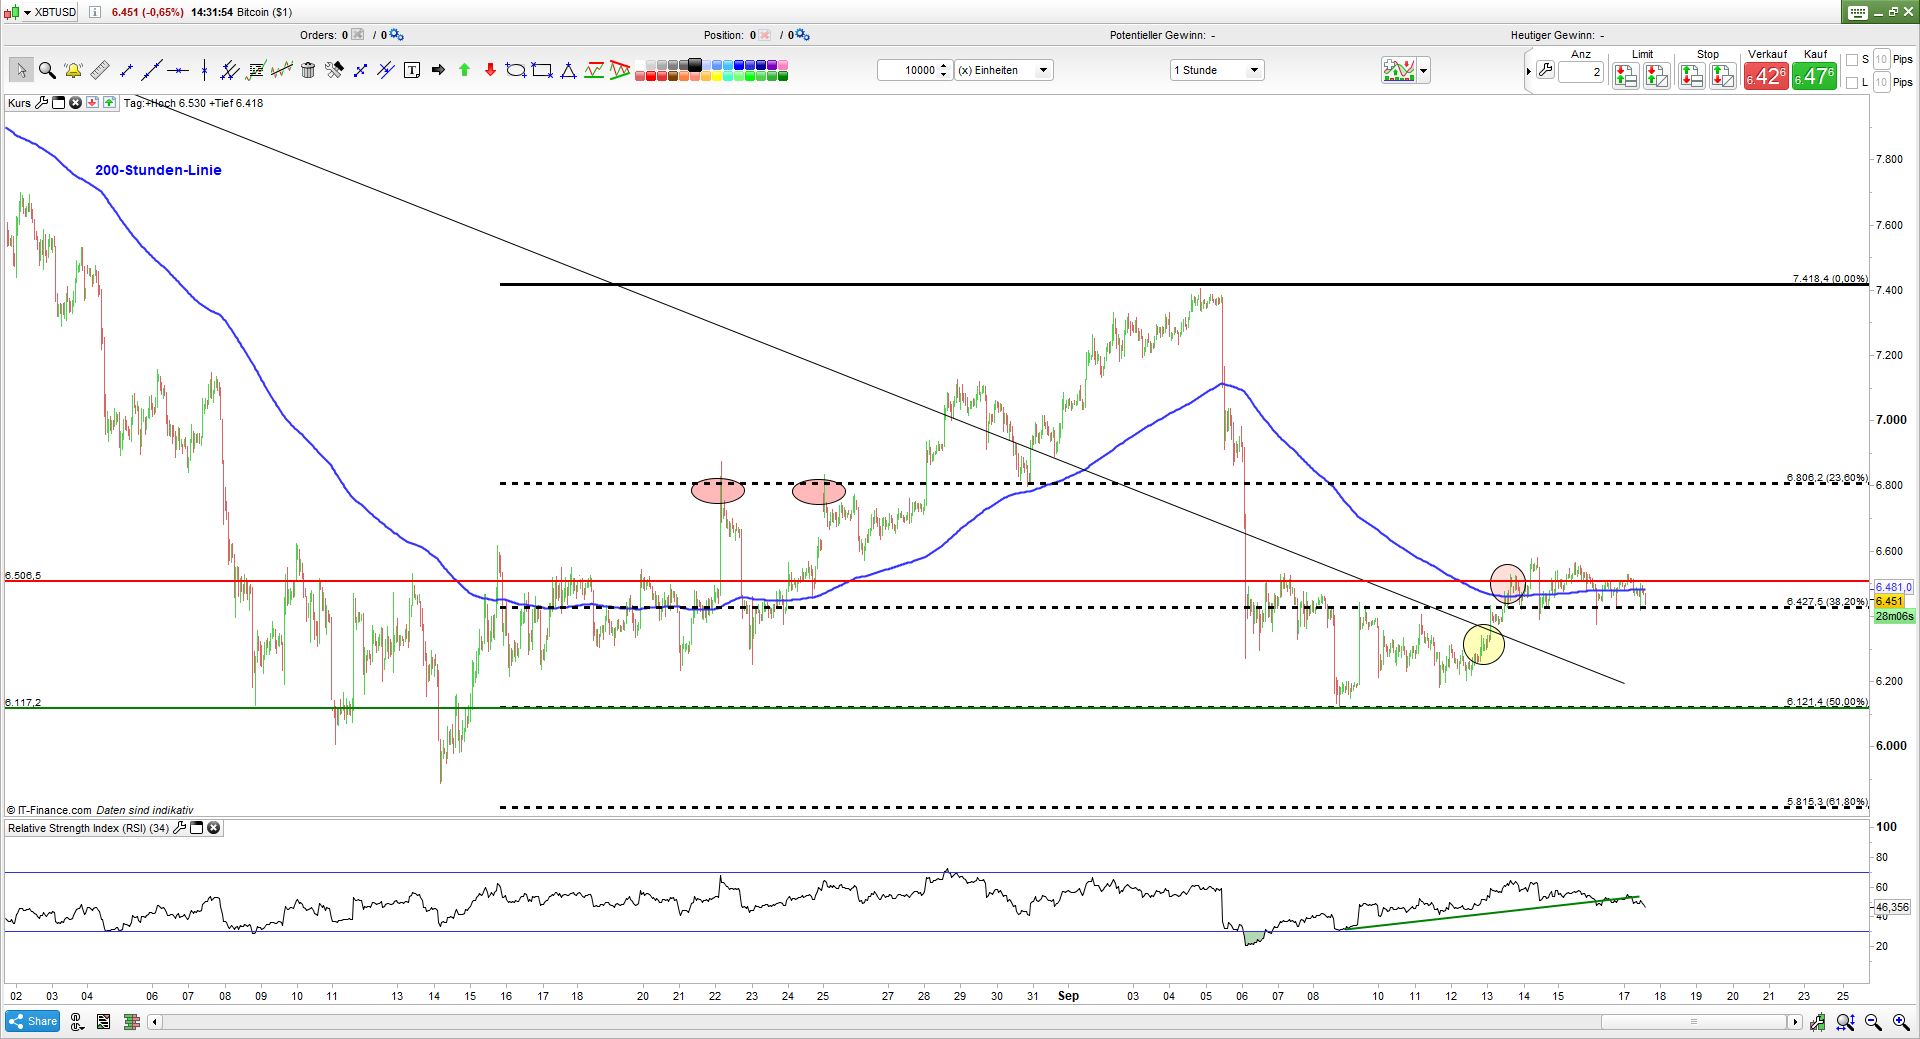Open the alarm bell alert tool
Viewport: 1920px width, 1039px height.
(x=73, y=70)
